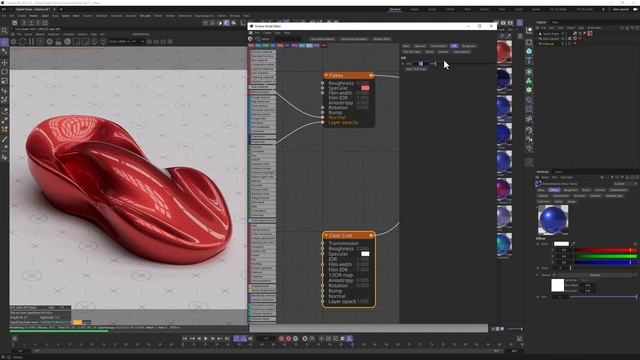Click the search icon in Objects manager
Viewport: 640px width, 360px height.
tap(622, 28)
